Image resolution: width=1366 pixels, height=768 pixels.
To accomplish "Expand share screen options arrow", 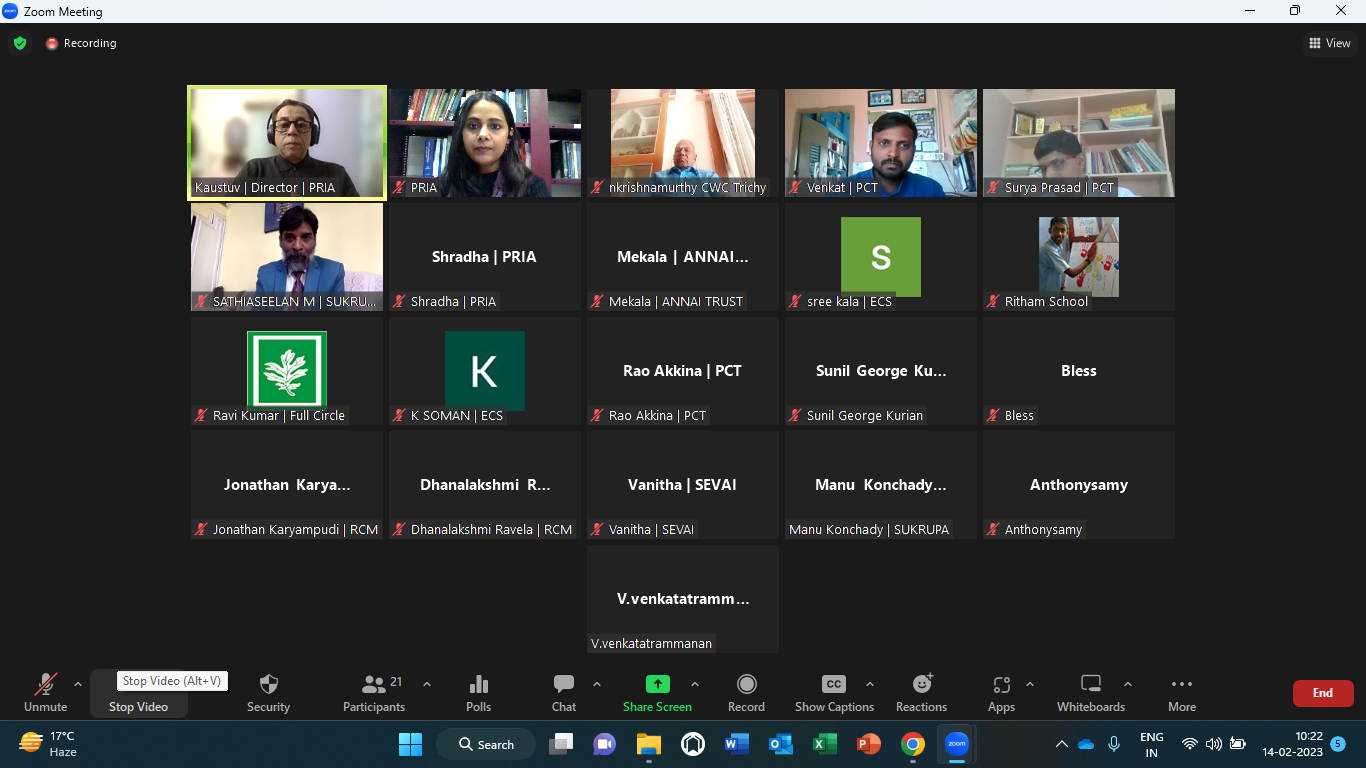I will click(x=695, y=684).
